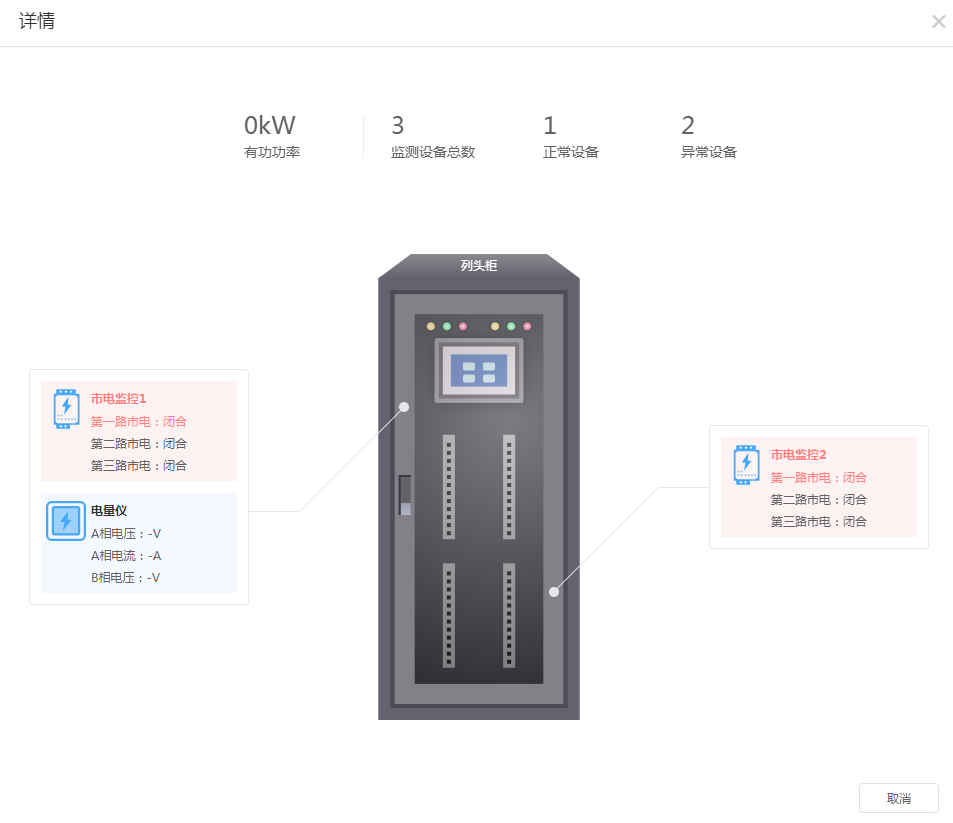The image size is (953, 823).
Task: Select the 电量仪 card title
Action: click(x=109, y=511)
